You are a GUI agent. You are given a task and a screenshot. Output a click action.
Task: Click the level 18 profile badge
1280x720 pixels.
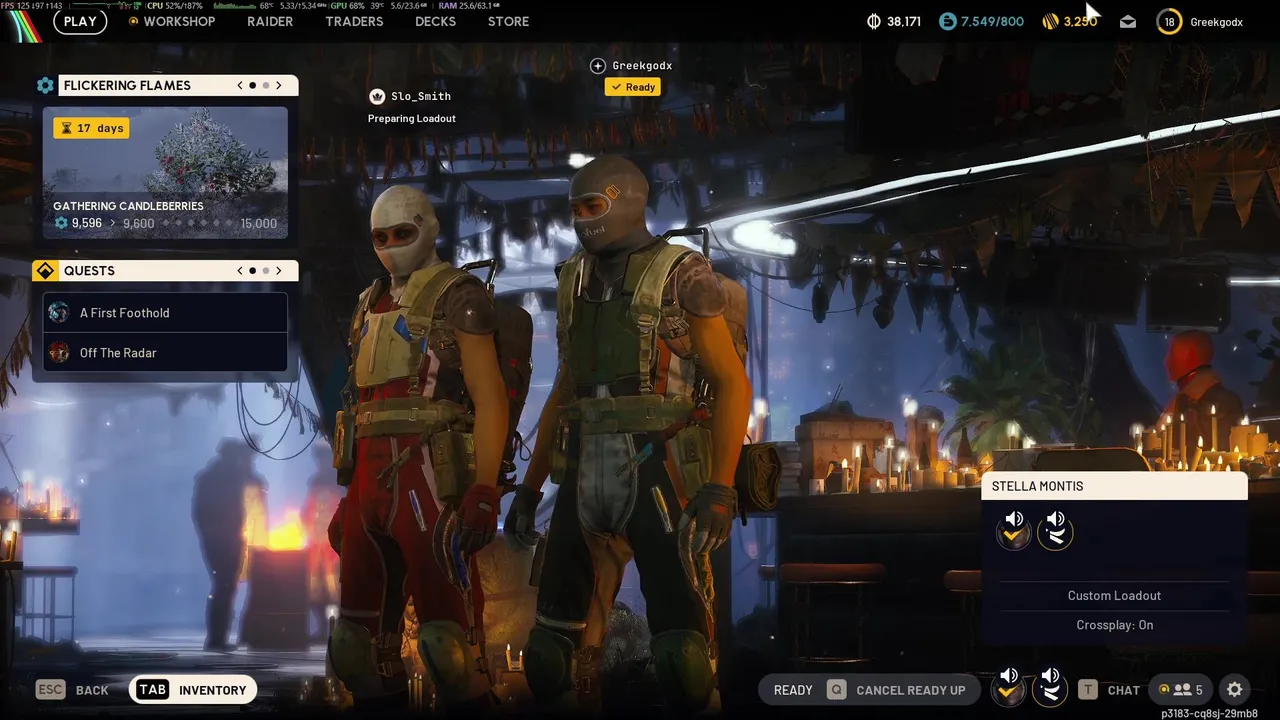point(1169,21)
